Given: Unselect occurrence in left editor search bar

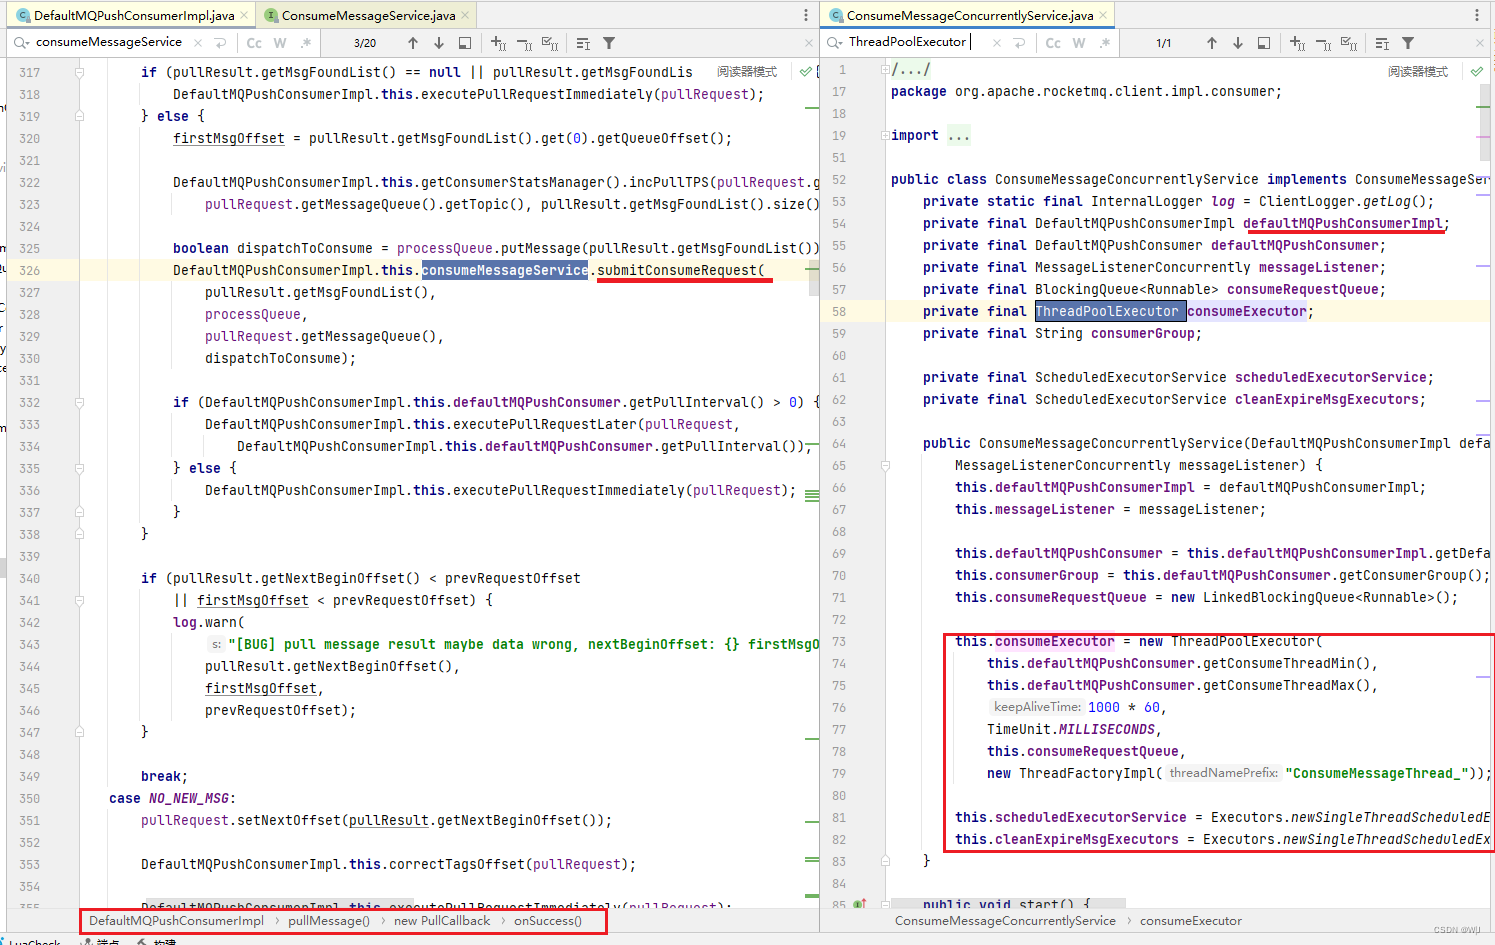Looking at the screenshot, I should coord(524,43).
